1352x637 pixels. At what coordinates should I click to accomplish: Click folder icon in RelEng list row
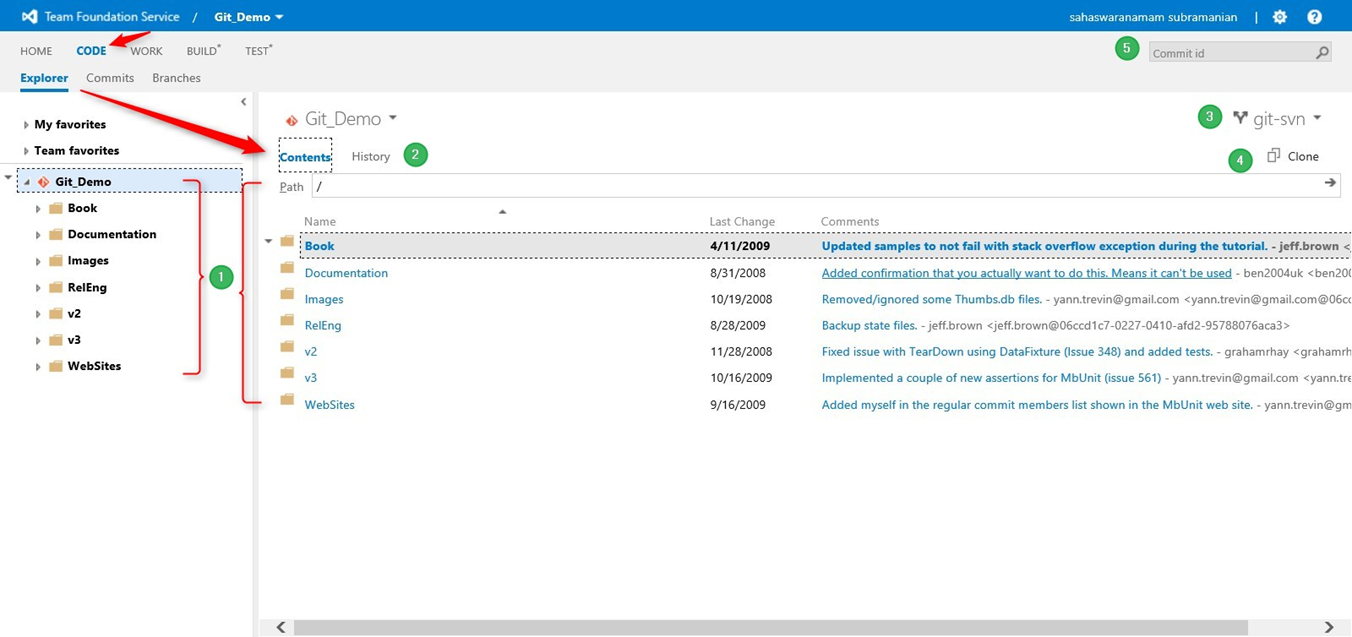coord(287,321)
